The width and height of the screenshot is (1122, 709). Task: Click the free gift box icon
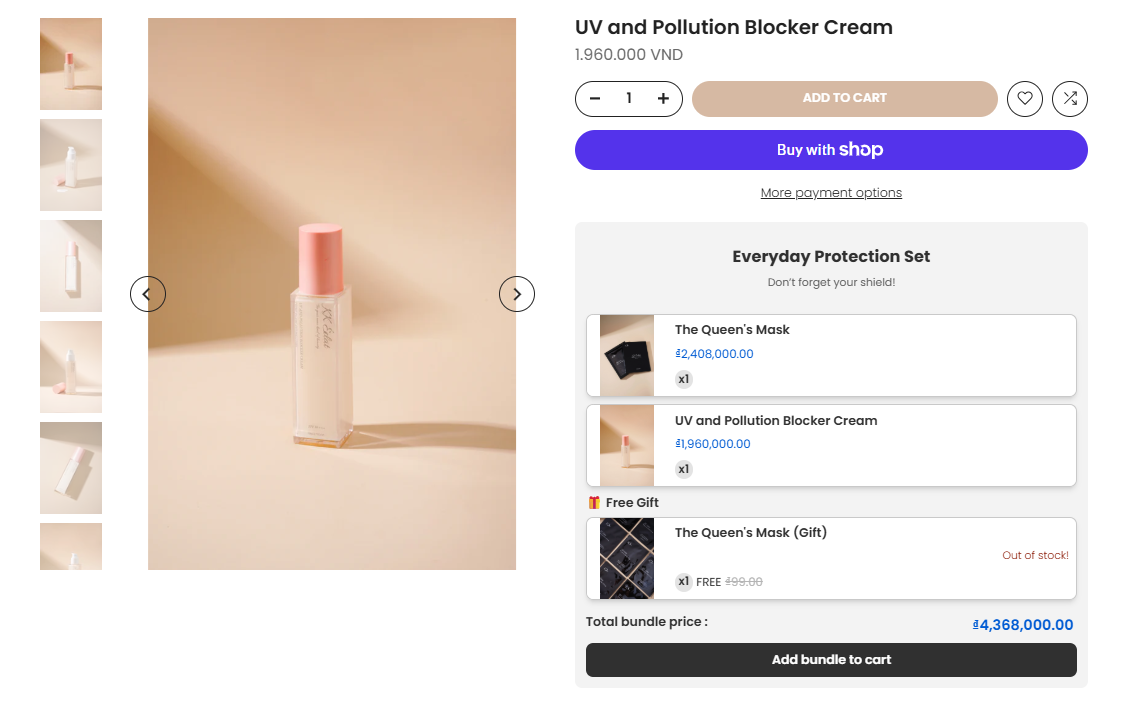592,502
